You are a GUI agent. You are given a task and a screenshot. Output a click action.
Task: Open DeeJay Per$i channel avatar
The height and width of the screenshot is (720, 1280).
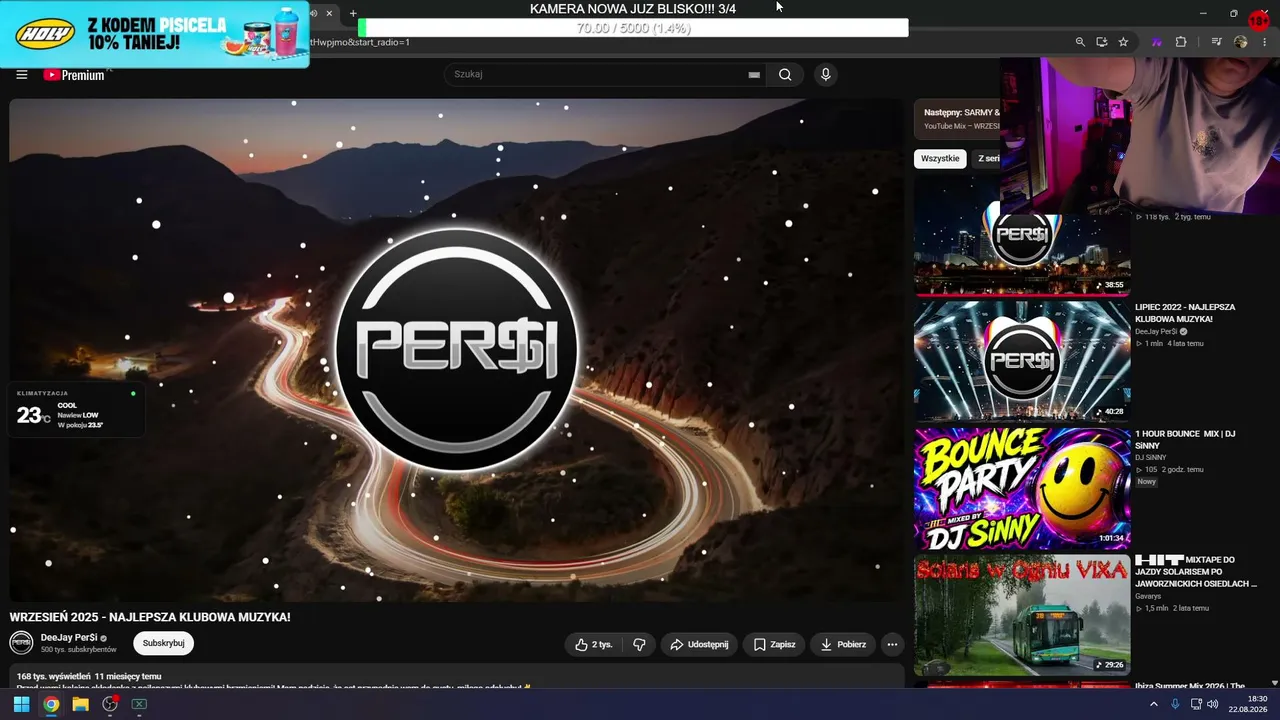click(x=21, y=643)
